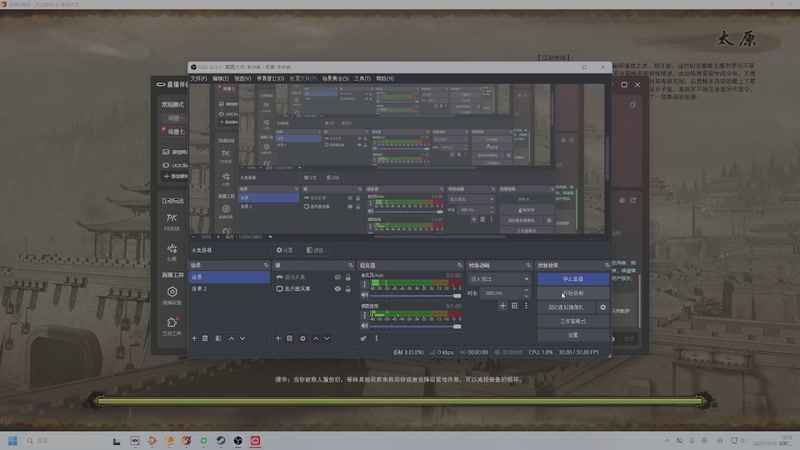The width and height of the screenshot is (800, 450).
Task: Open virtual camera settings gear icon
Action: [x=603, y=307]
